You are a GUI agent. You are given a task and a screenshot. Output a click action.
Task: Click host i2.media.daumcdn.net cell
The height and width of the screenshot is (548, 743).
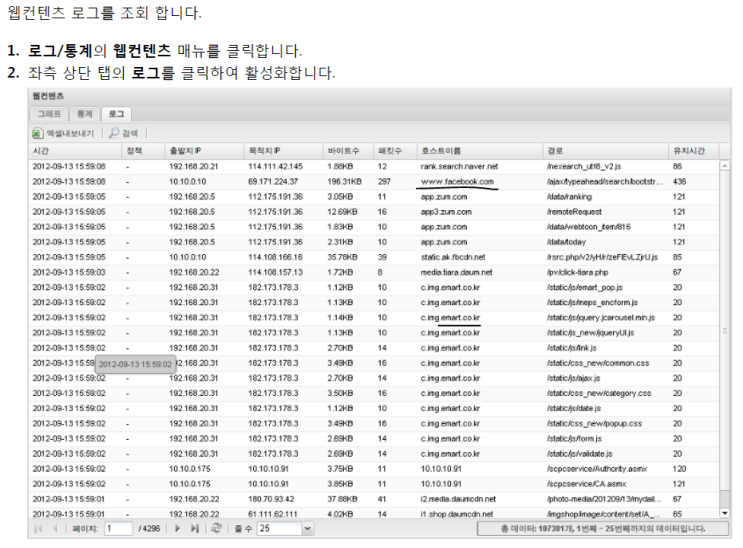click(458, 500)
